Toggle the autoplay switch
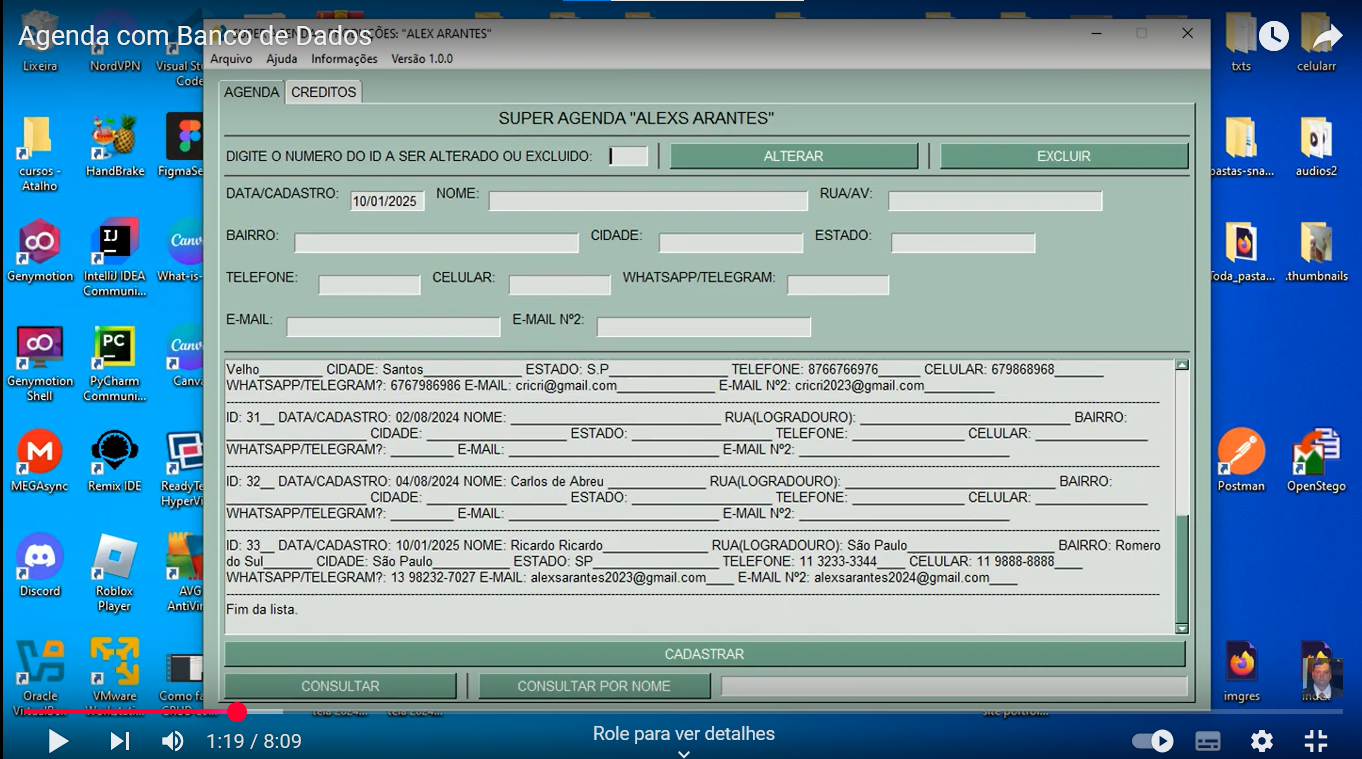The width and height of the screenshot is (1362, 759). 1152,741
